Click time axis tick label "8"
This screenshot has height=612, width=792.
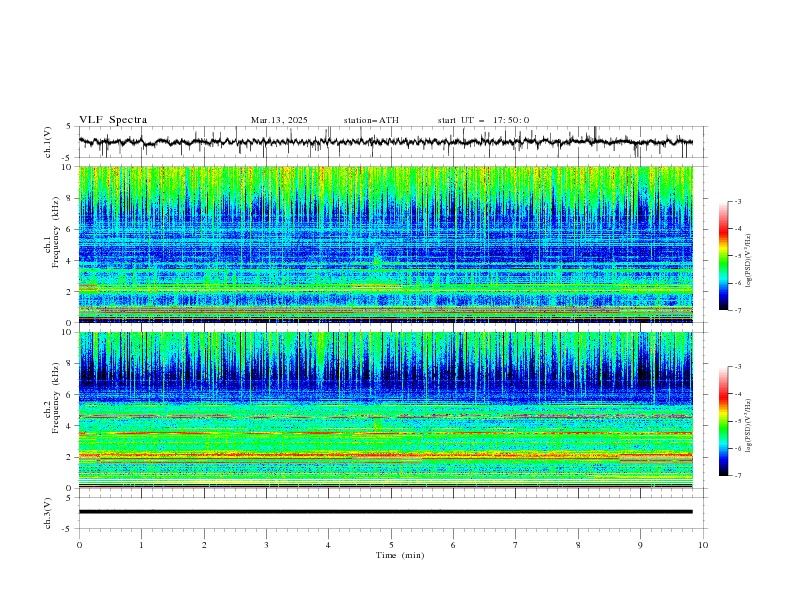tap(578, 545)
